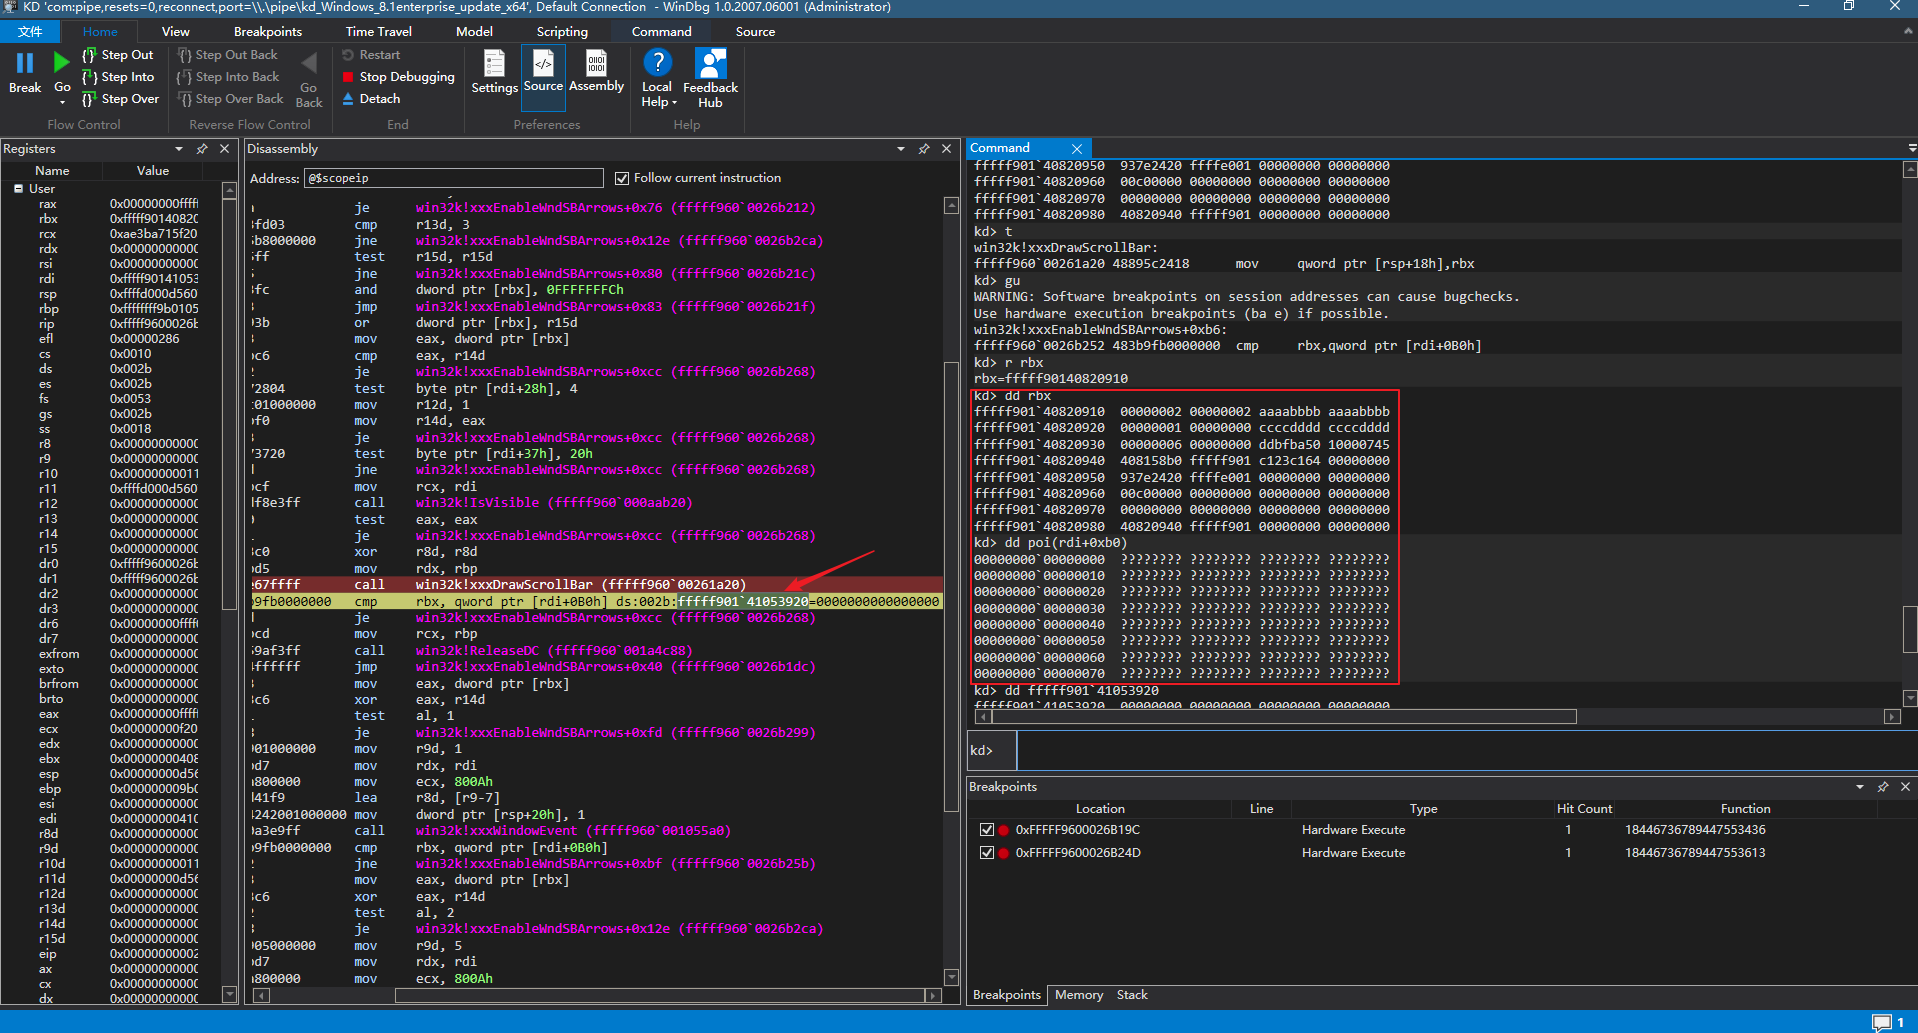1918x1033 pixels.
Task: Click Disassembly scrollbar up arrow
Action: (951, 205)
